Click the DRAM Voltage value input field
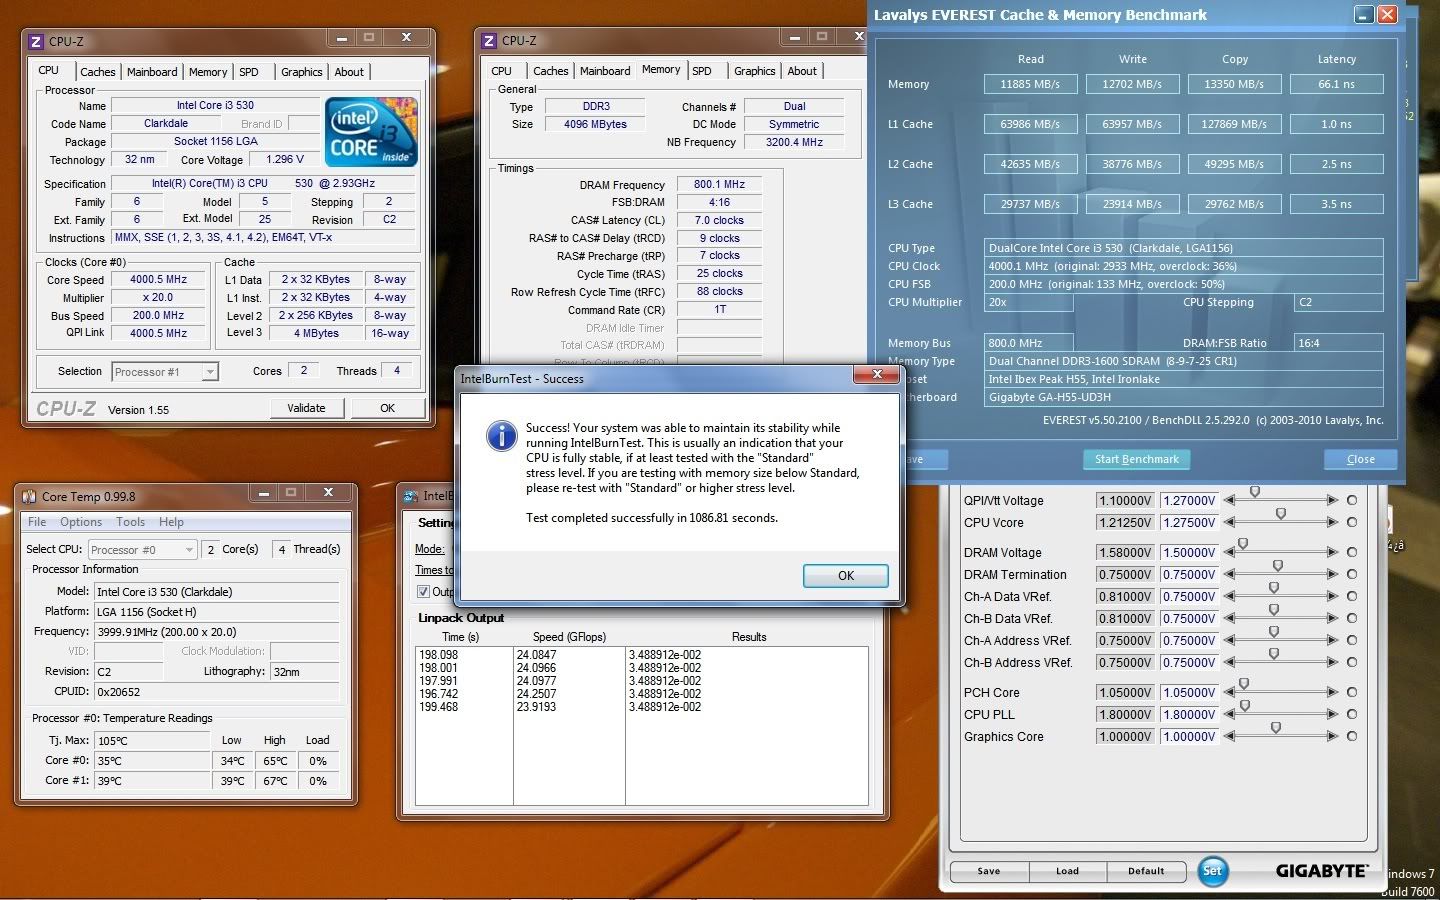1440x900 pixels. [1188, 553]
